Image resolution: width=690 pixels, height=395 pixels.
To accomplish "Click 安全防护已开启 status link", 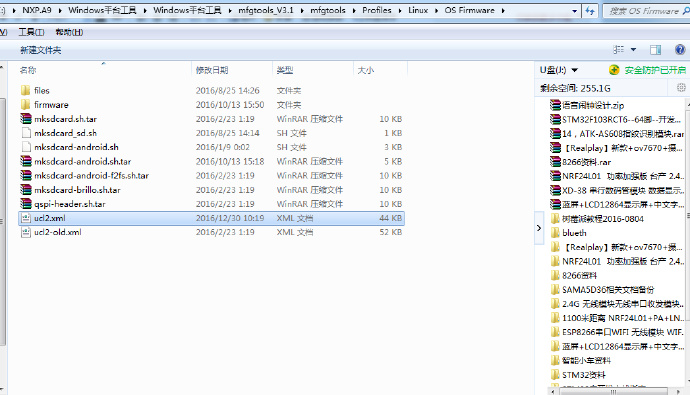I will pos(655,70).
